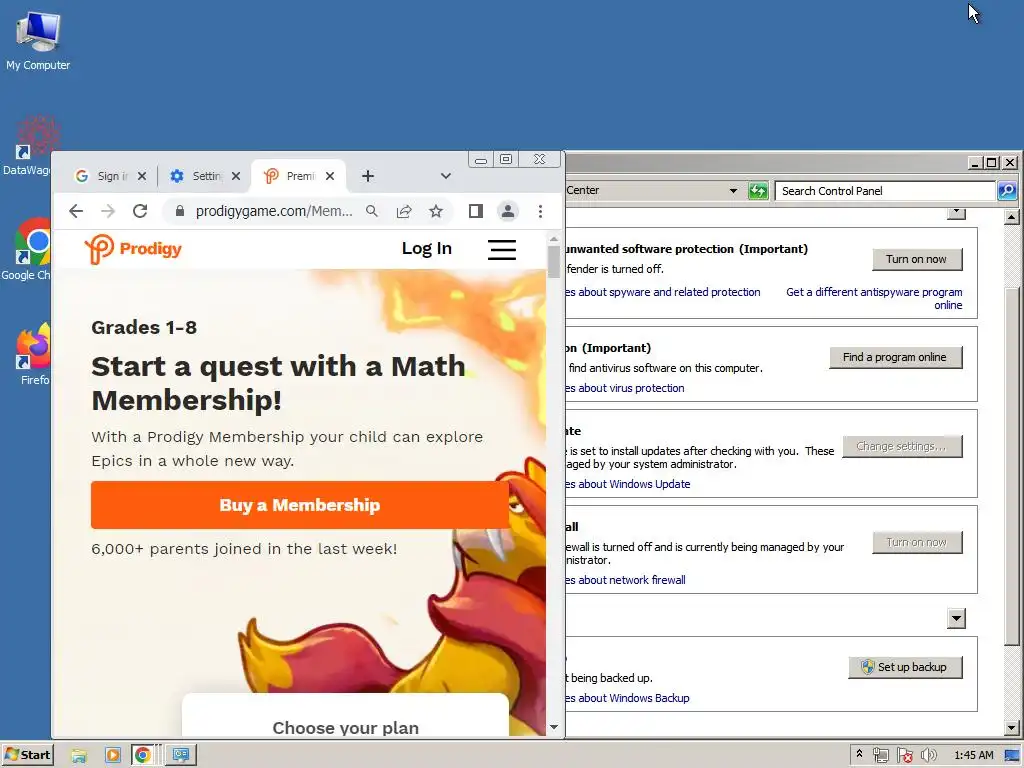Bookmark this tab with star icon

click(x=436, y=211)
